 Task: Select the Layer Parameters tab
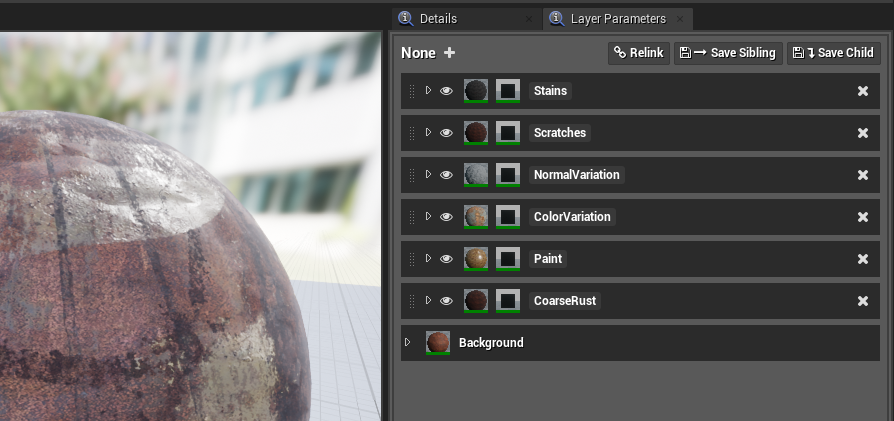tap(617, 19)
